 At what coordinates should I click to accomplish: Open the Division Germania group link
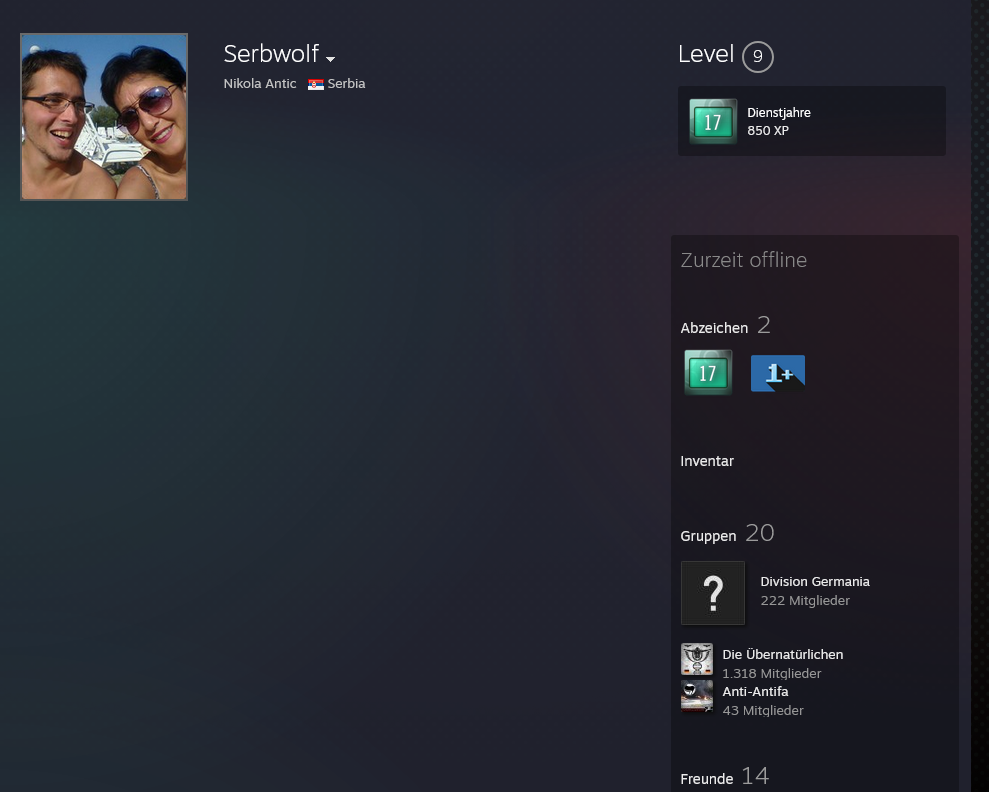815,582
